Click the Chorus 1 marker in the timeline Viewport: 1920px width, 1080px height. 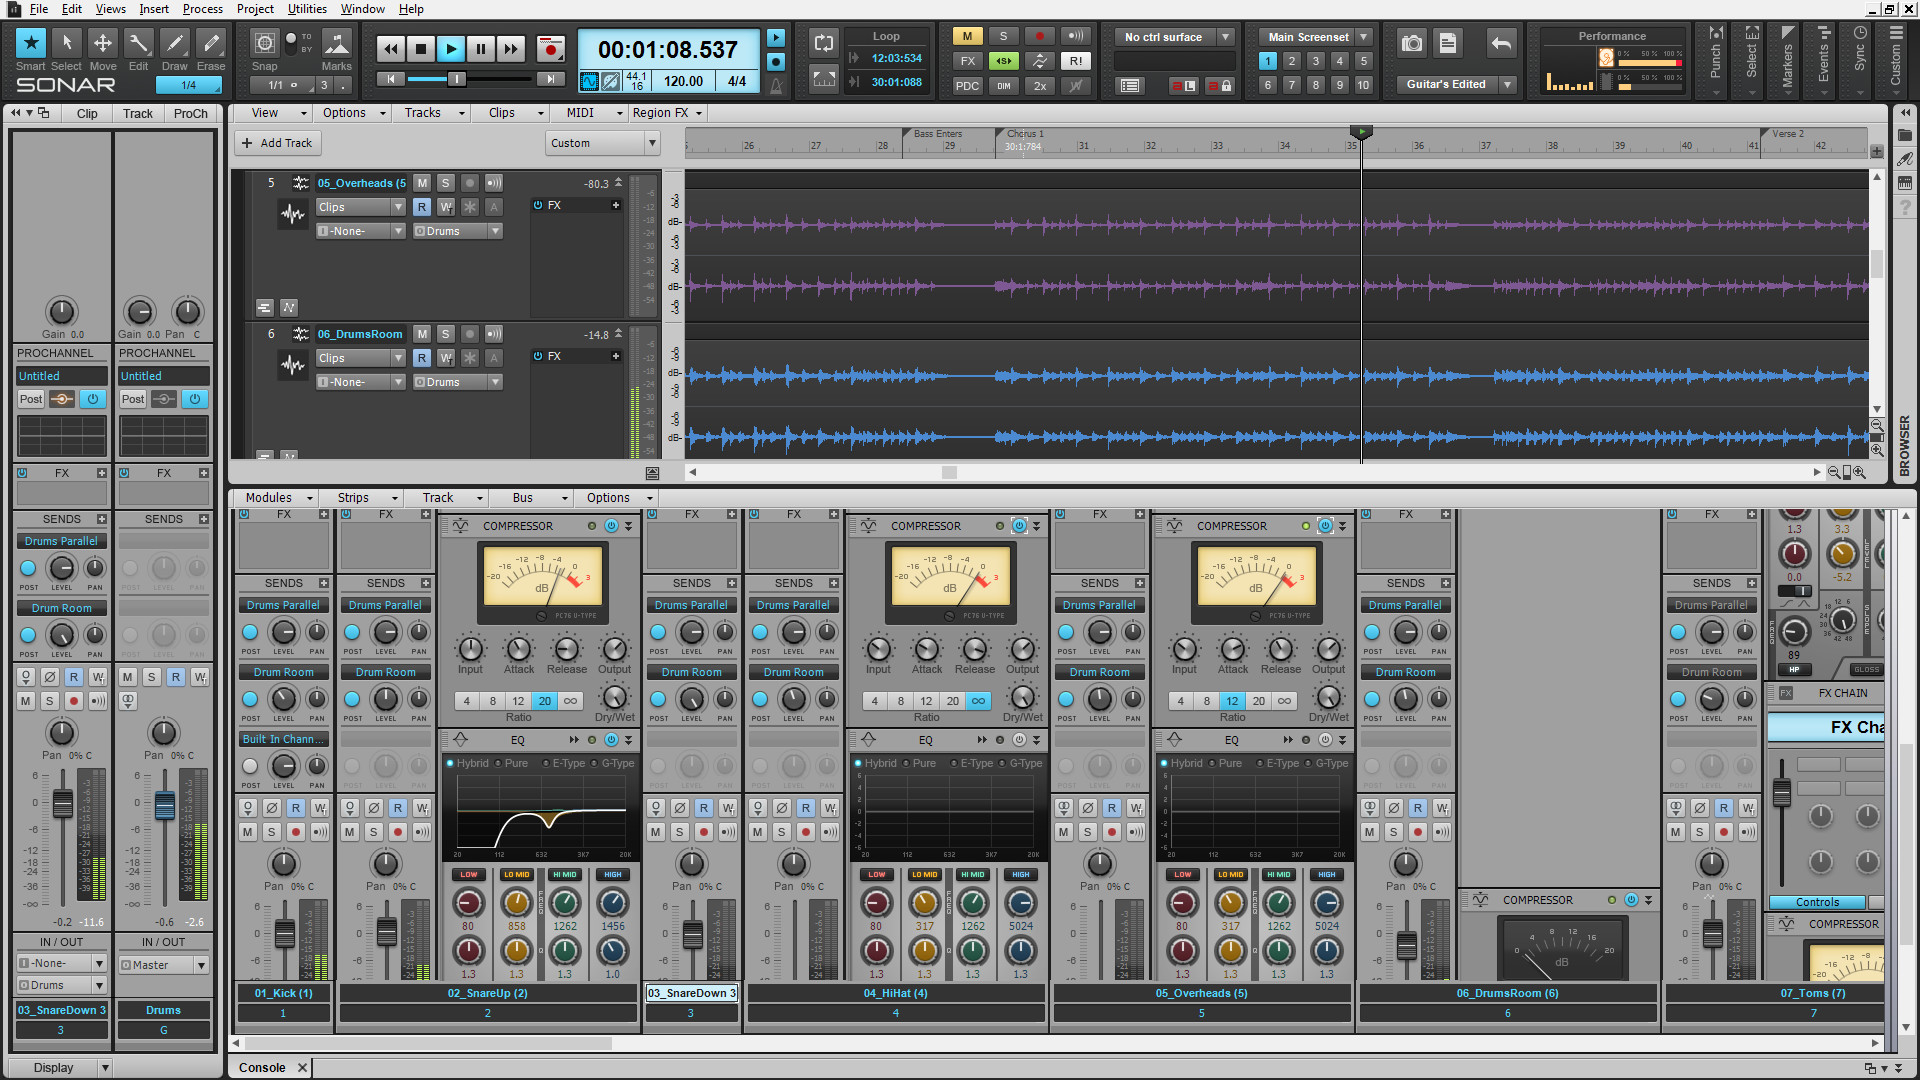(1025, 133)
